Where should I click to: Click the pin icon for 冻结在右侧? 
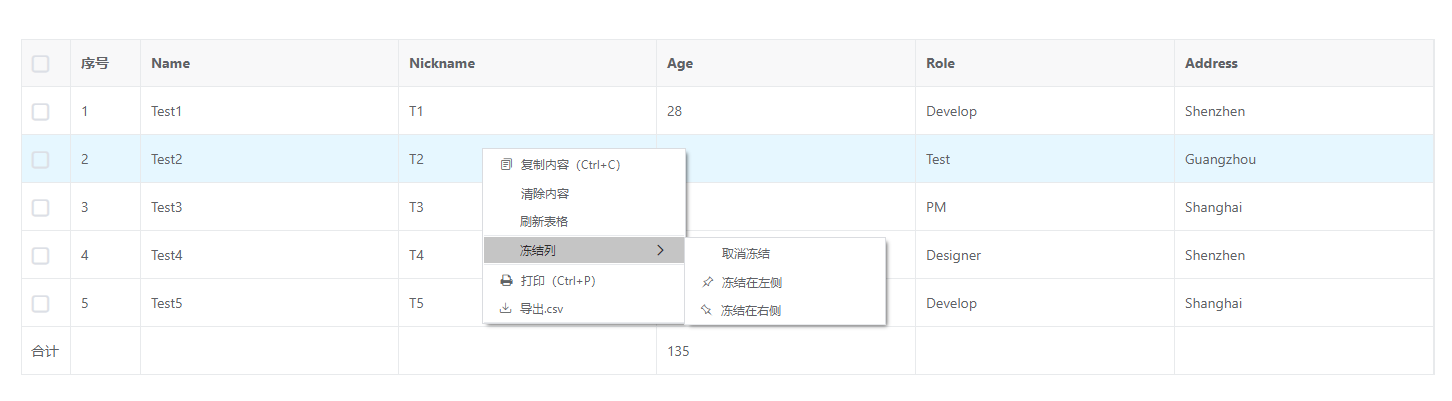tap(707, 311)
